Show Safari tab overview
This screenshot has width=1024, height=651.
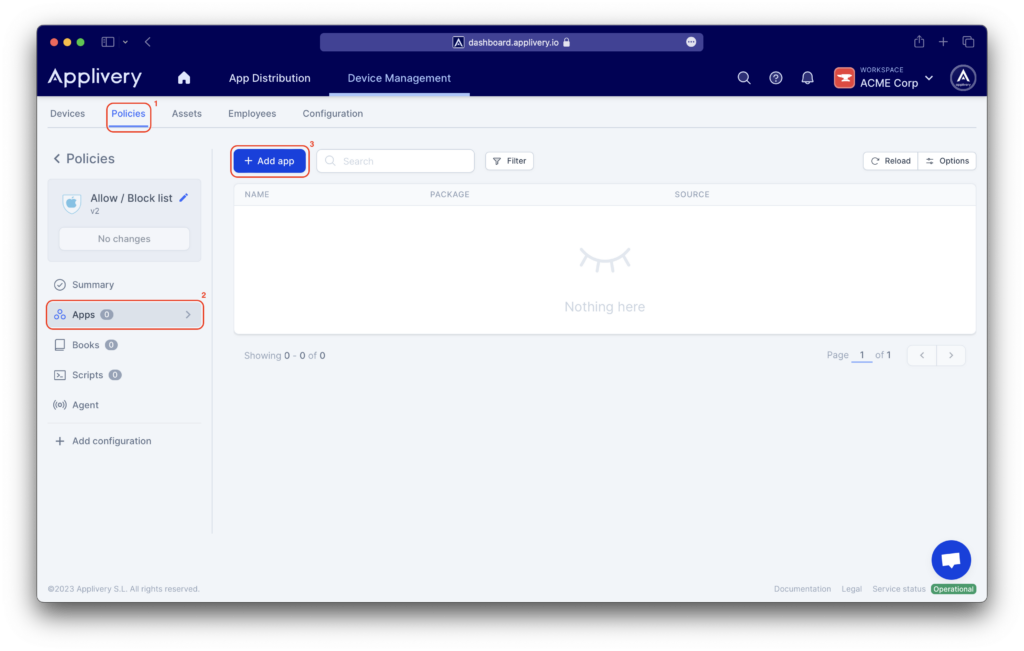coord(968,42)
